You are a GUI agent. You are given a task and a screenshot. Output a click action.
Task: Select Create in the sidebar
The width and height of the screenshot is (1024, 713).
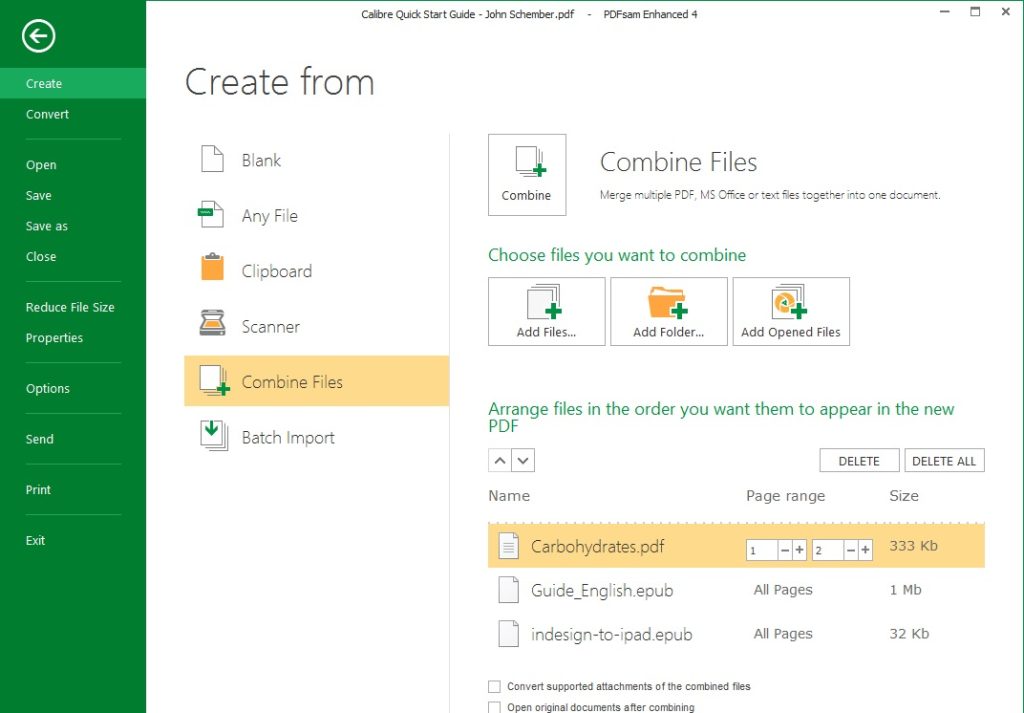coord(73,84)
